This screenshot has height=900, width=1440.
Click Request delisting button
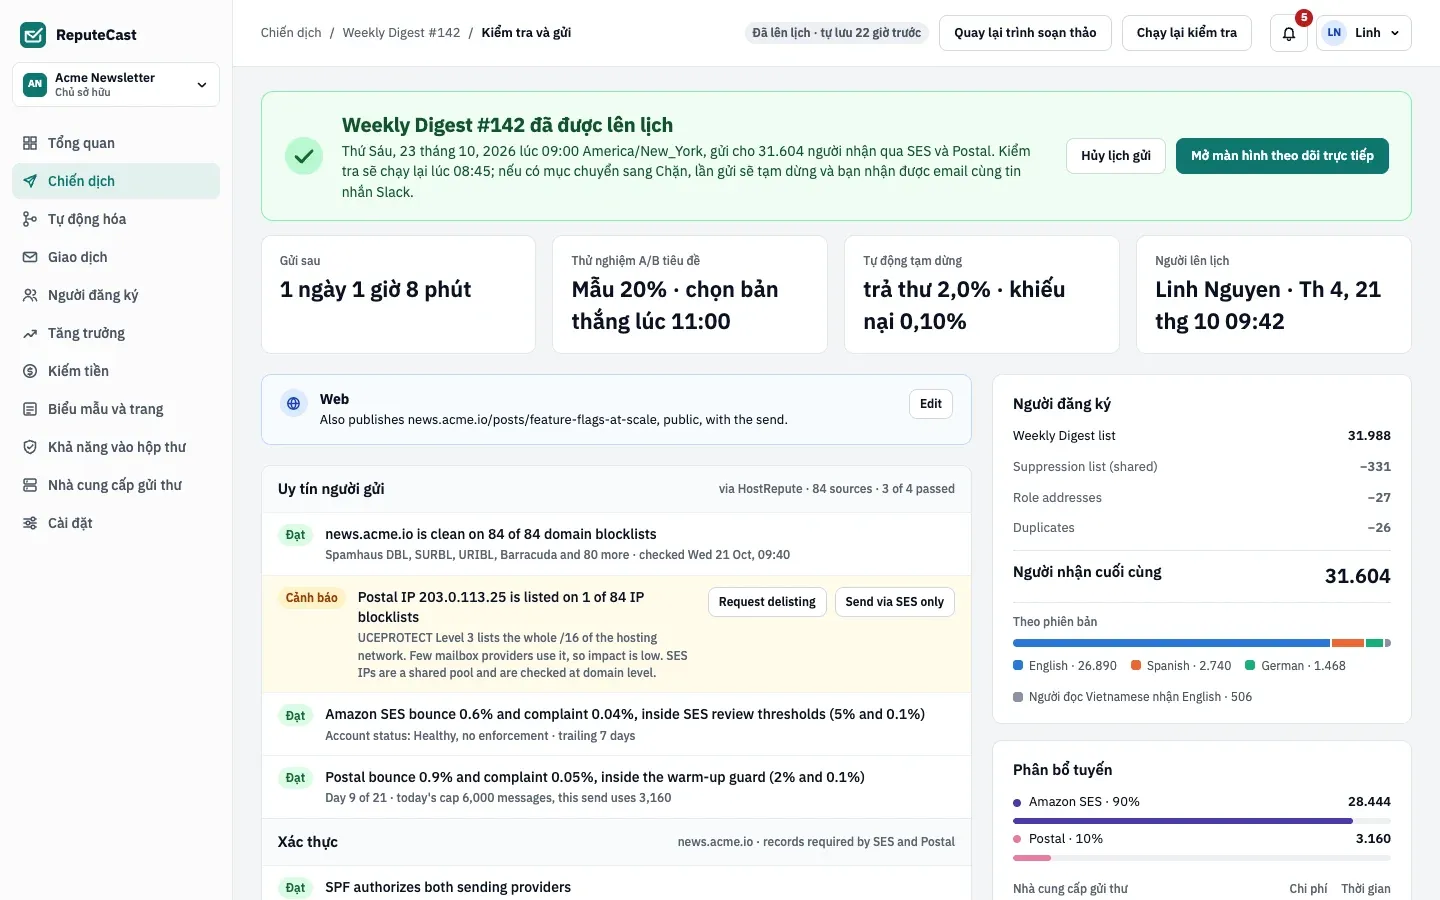point(767,602)
